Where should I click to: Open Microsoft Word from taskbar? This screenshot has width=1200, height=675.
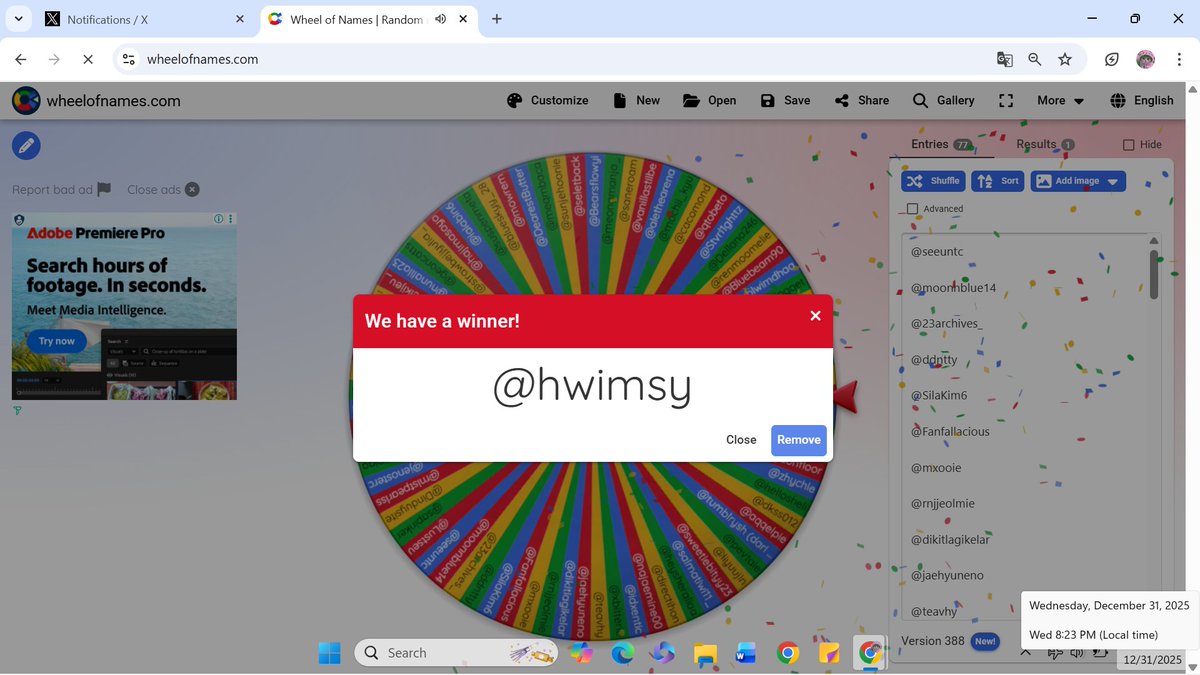coord(746,653)
